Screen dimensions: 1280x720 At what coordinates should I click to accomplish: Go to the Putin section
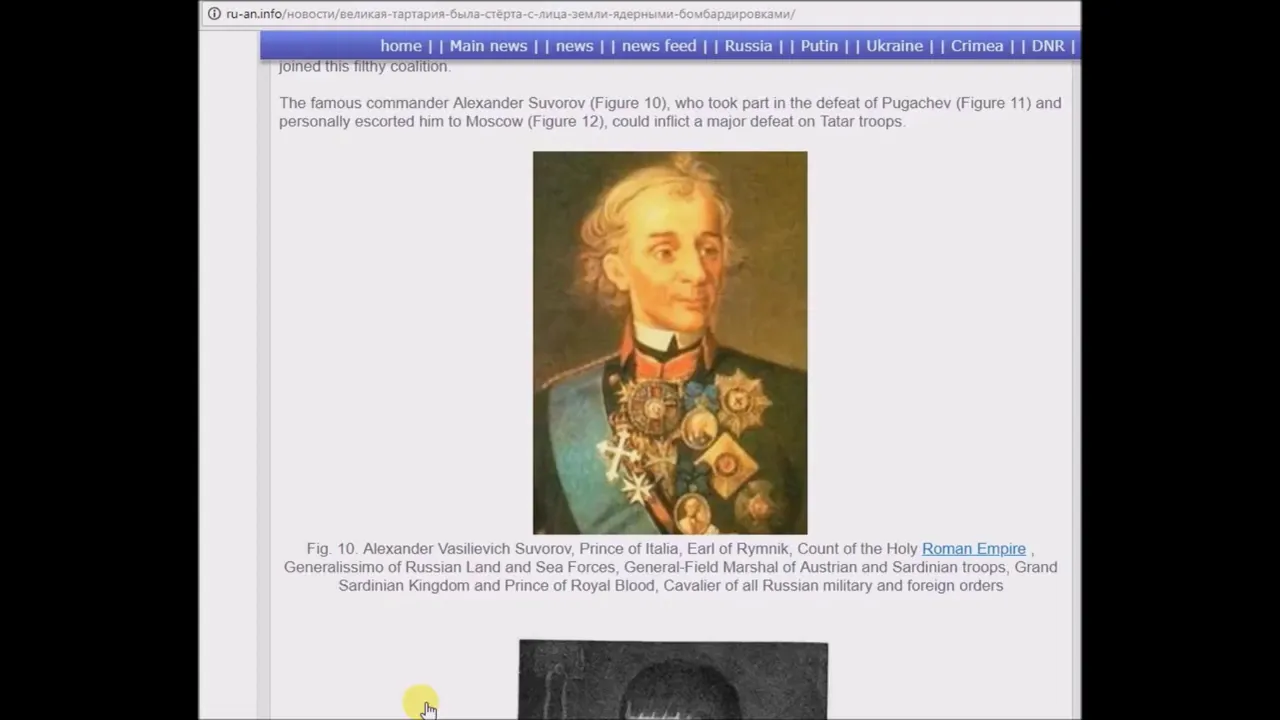coord(819,46)
